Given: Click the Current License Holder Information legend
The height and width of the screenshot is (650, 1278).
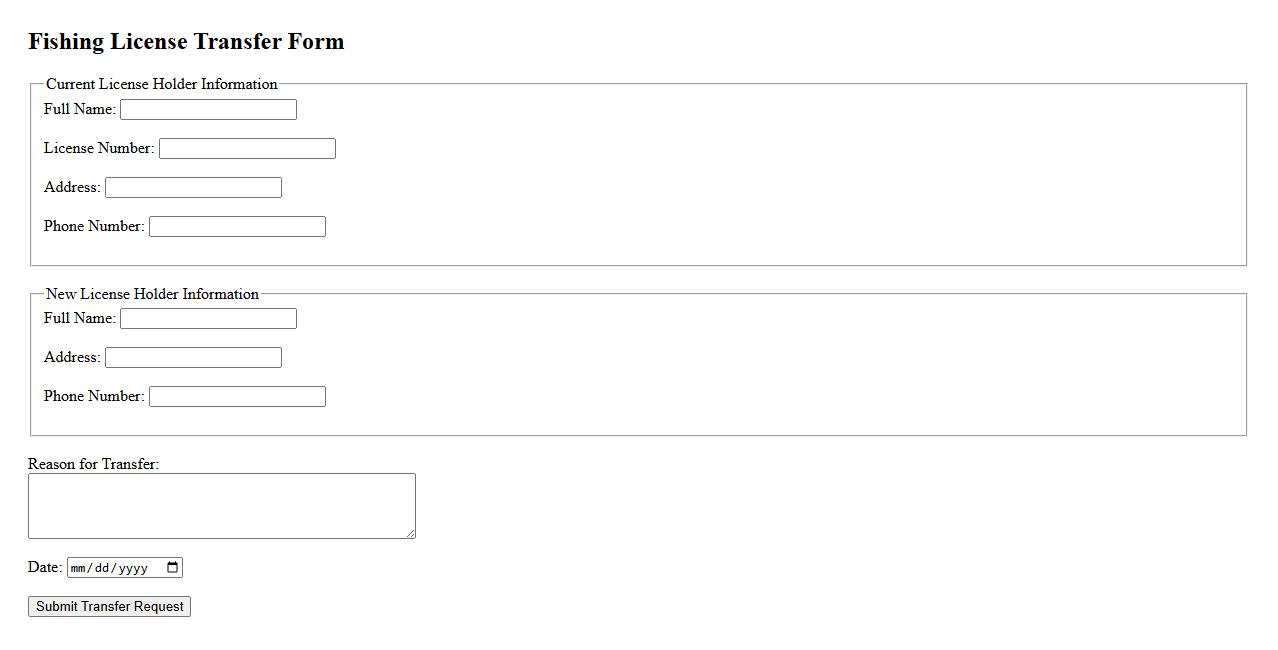Looking at the screenshot, I should point(161,84).
